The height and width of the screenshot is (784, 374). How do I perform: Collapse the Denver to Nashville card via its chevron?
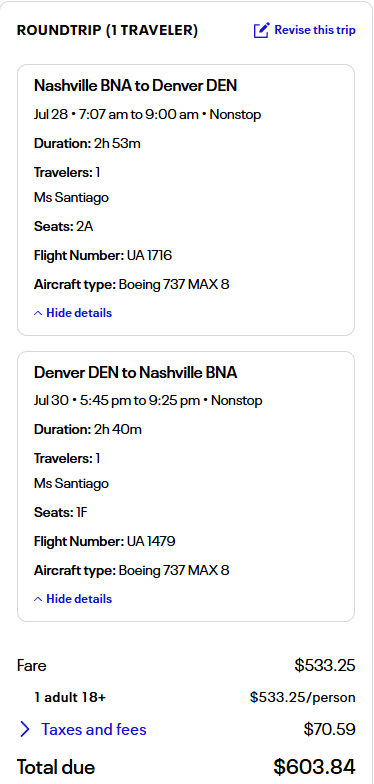pyautogui.click(x=38, y=600)
